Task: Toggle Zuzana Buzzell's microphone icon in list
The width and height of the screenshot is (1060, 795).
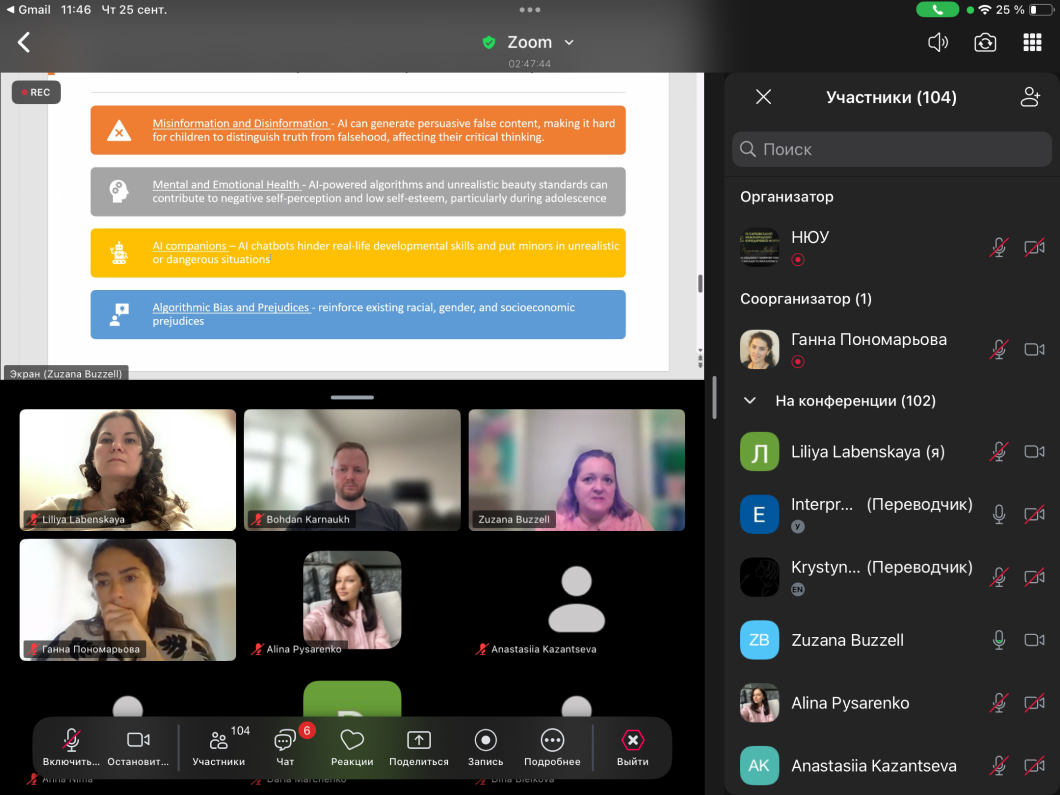Action: point(998,640)
